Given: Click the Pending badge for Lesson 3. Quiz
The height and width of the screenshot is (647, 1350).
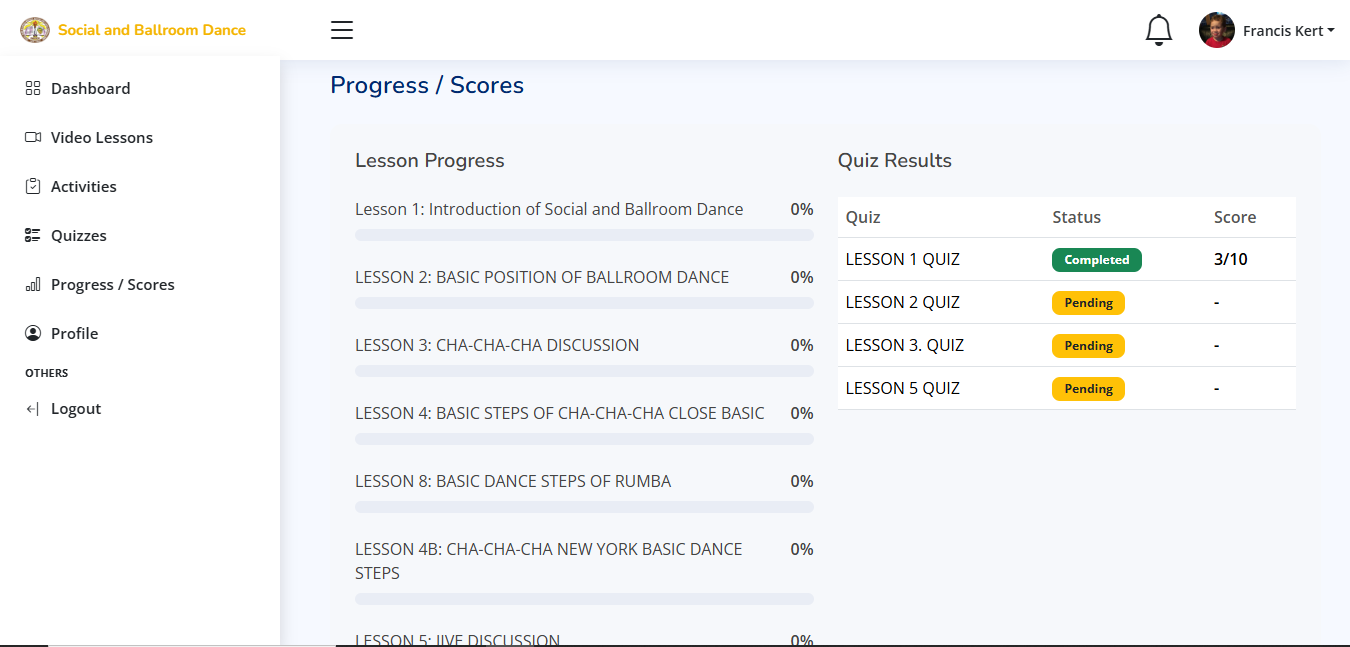Looking at the screenshot, I should pyautogui.click(x=1088, y=346).
